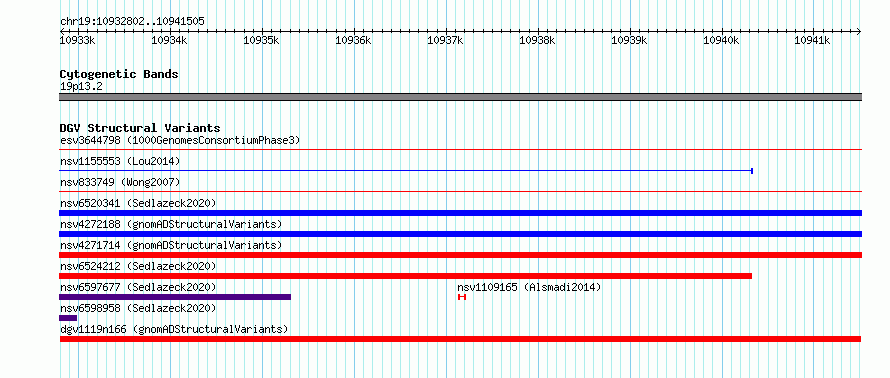
Task: Select nsv6598958 (Sedlazeck2020) label
Action: click(138, 308)
